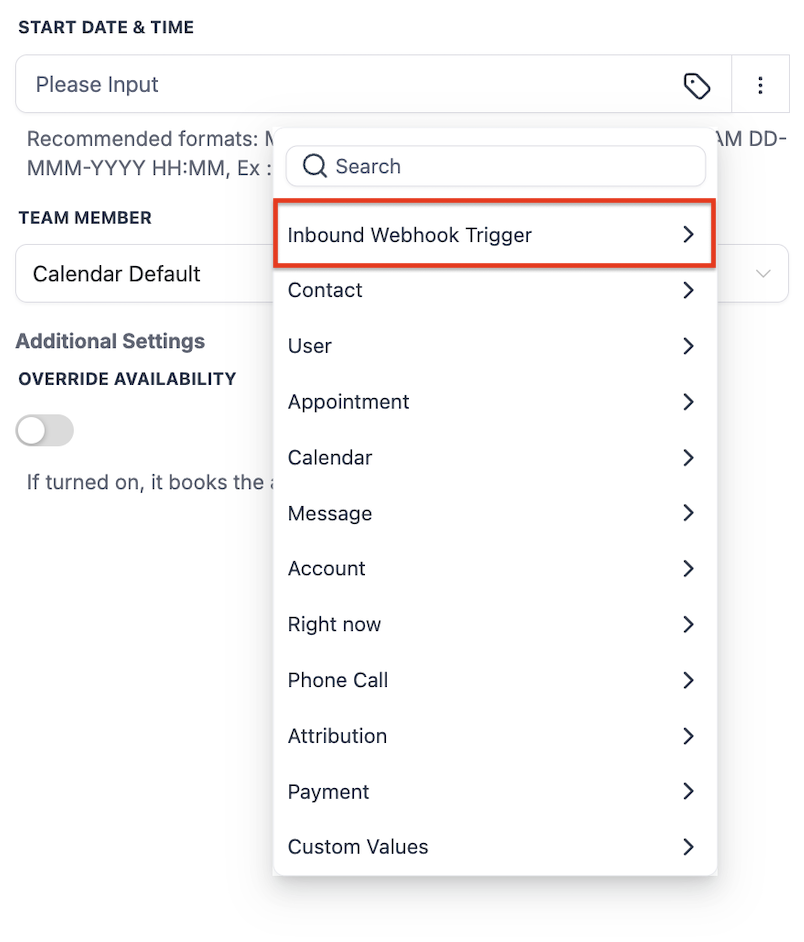Image resolution: width=804 pixels, height=942 pixels.
Task: Choose the Account menu entry
Action: (495, 568)
